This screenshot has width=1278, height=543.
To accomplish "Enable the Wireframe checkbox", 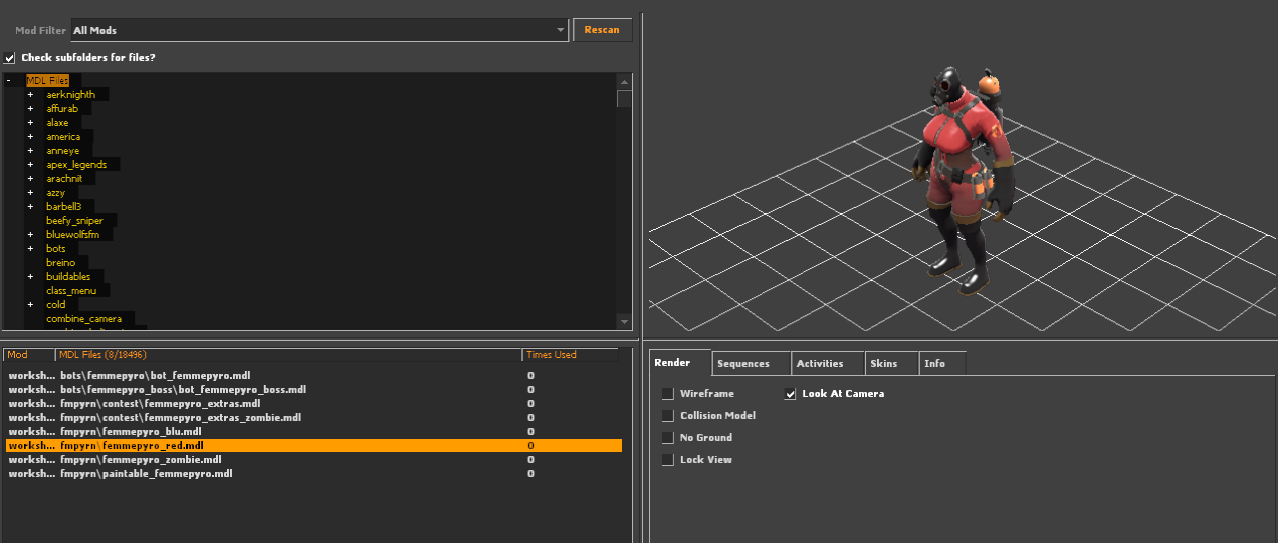I will pos(667,394).
